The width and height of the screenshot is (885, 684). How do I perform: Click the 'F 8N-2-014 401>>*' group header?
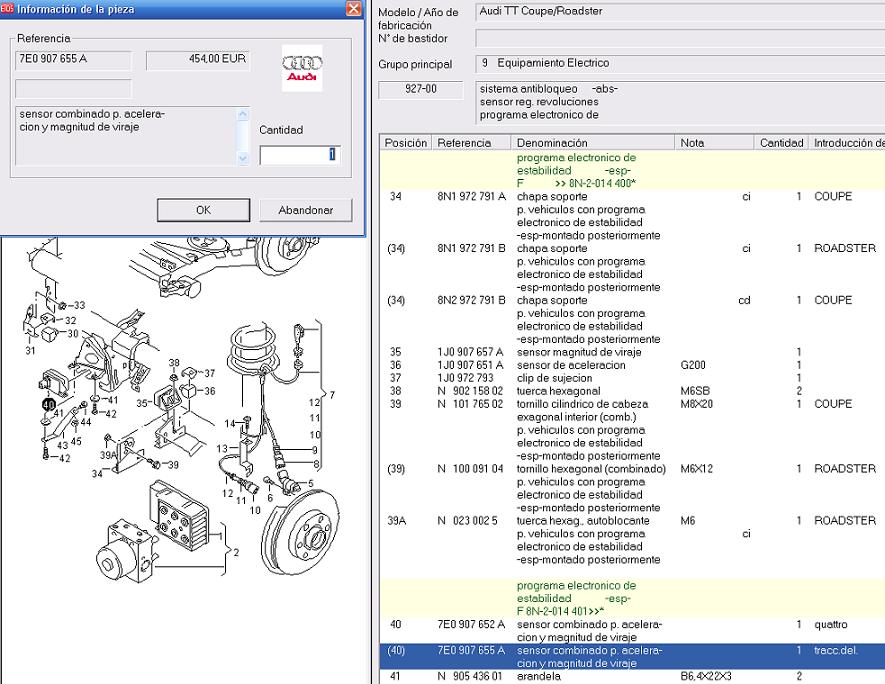[x=560, y=611]
